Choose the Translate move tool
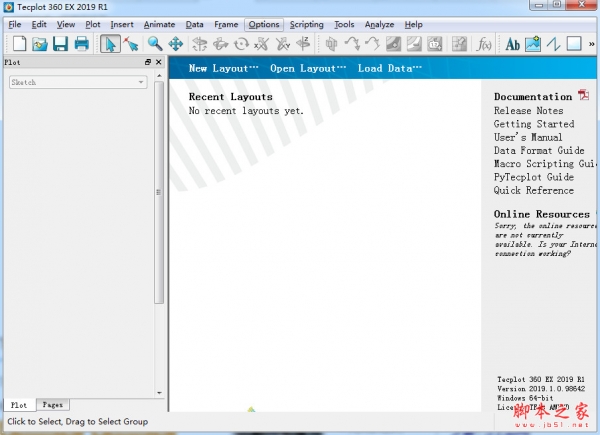Image resolution: width=600 pixels, height=435 pixels. [175, 43]
